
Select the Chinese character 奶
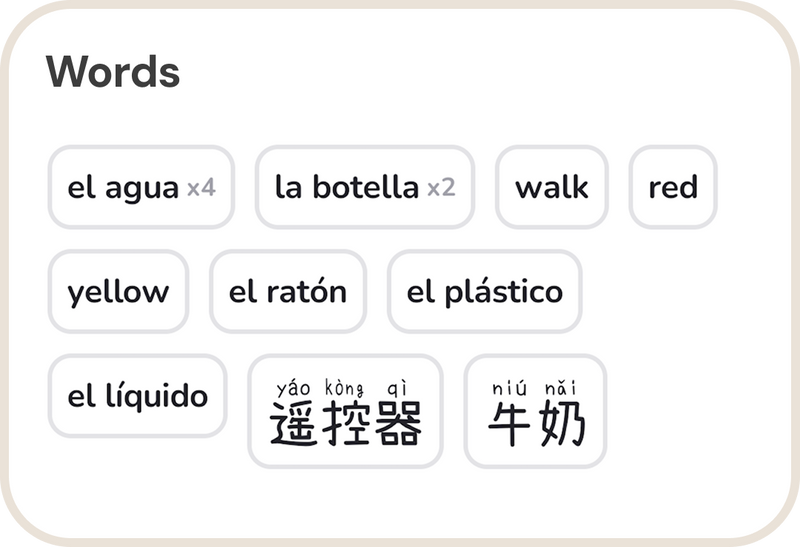(561, 424)
